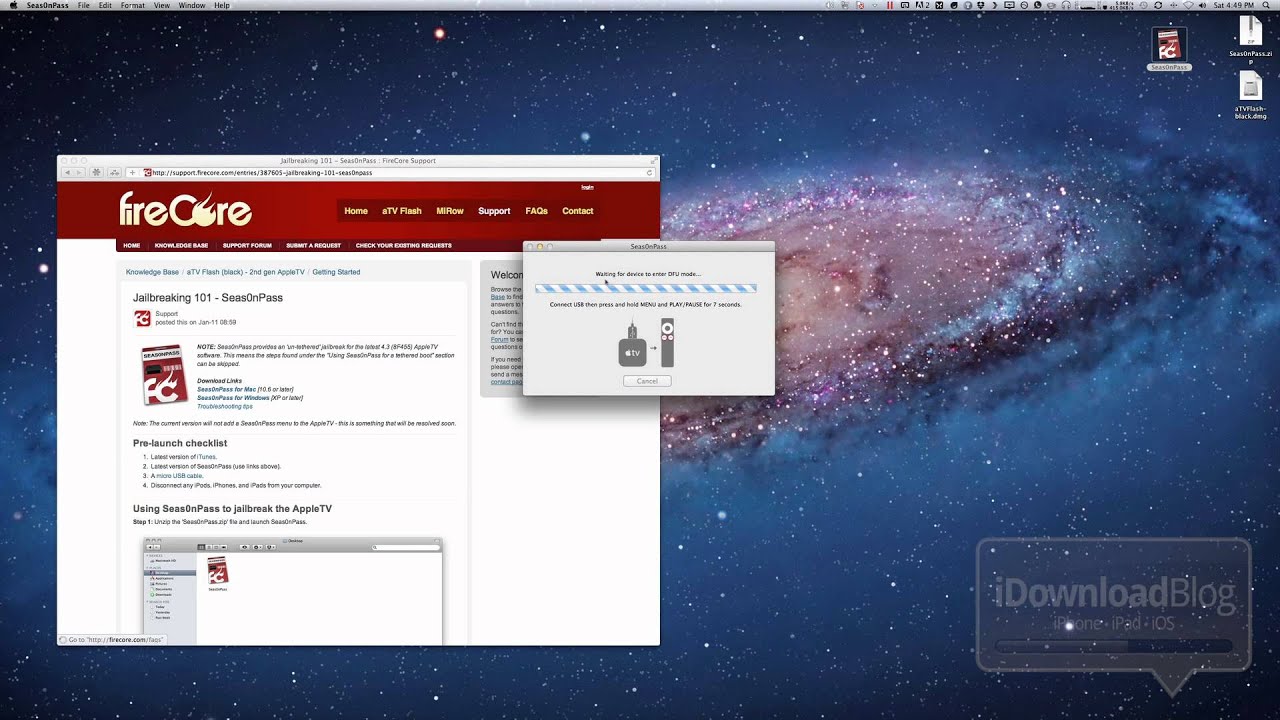1280x720 pixels.
Task: Click CHECK YOUR EXISTING REQUESTS
Action: pos(404,245)
